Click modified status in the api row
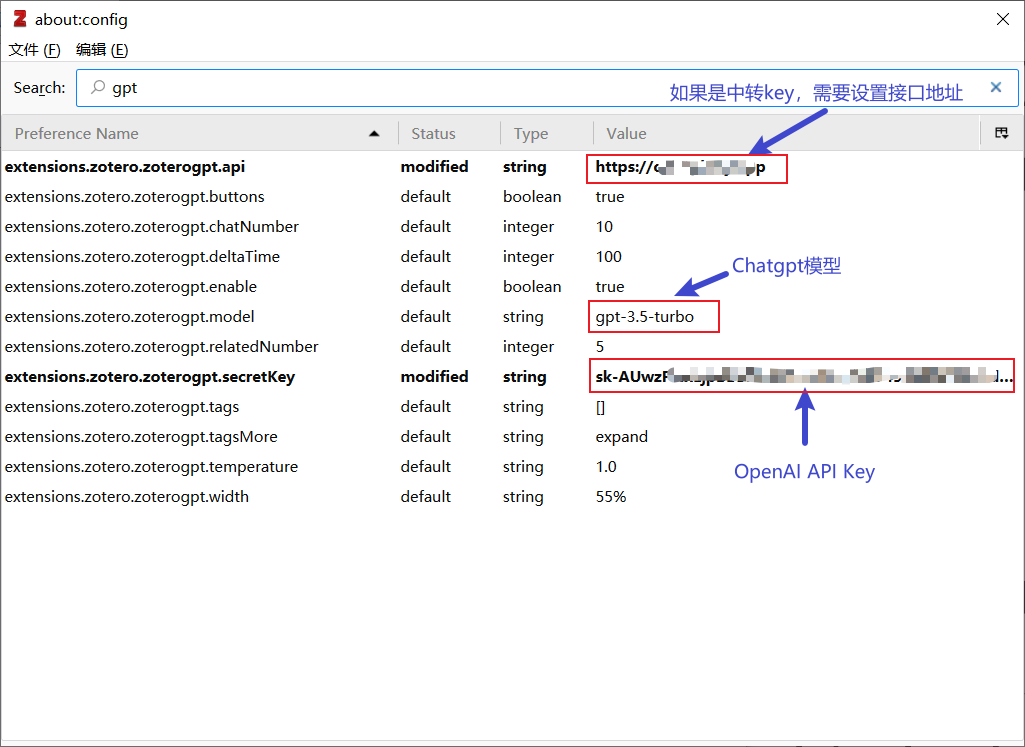1025x747 pixels. click(x=435, y=167)
